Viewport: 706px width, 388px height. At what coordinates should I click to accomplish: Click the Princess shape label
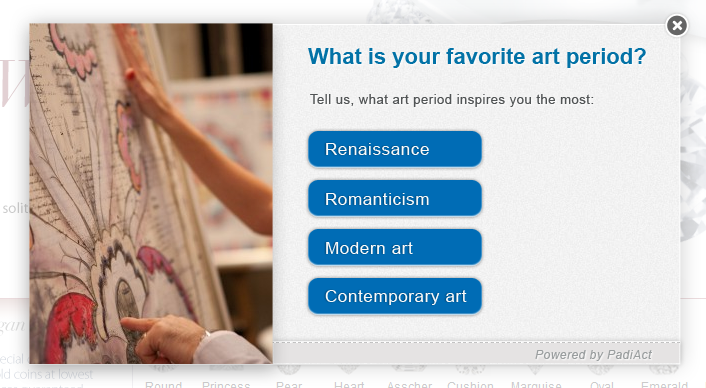[226, 385]
